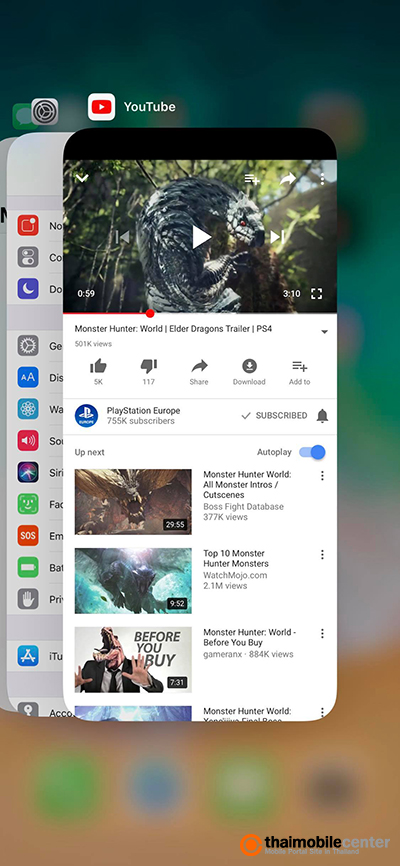Open Before You Buy video thumbnail
This screenshot has height=866, width=400.
[x=133, y=659]
